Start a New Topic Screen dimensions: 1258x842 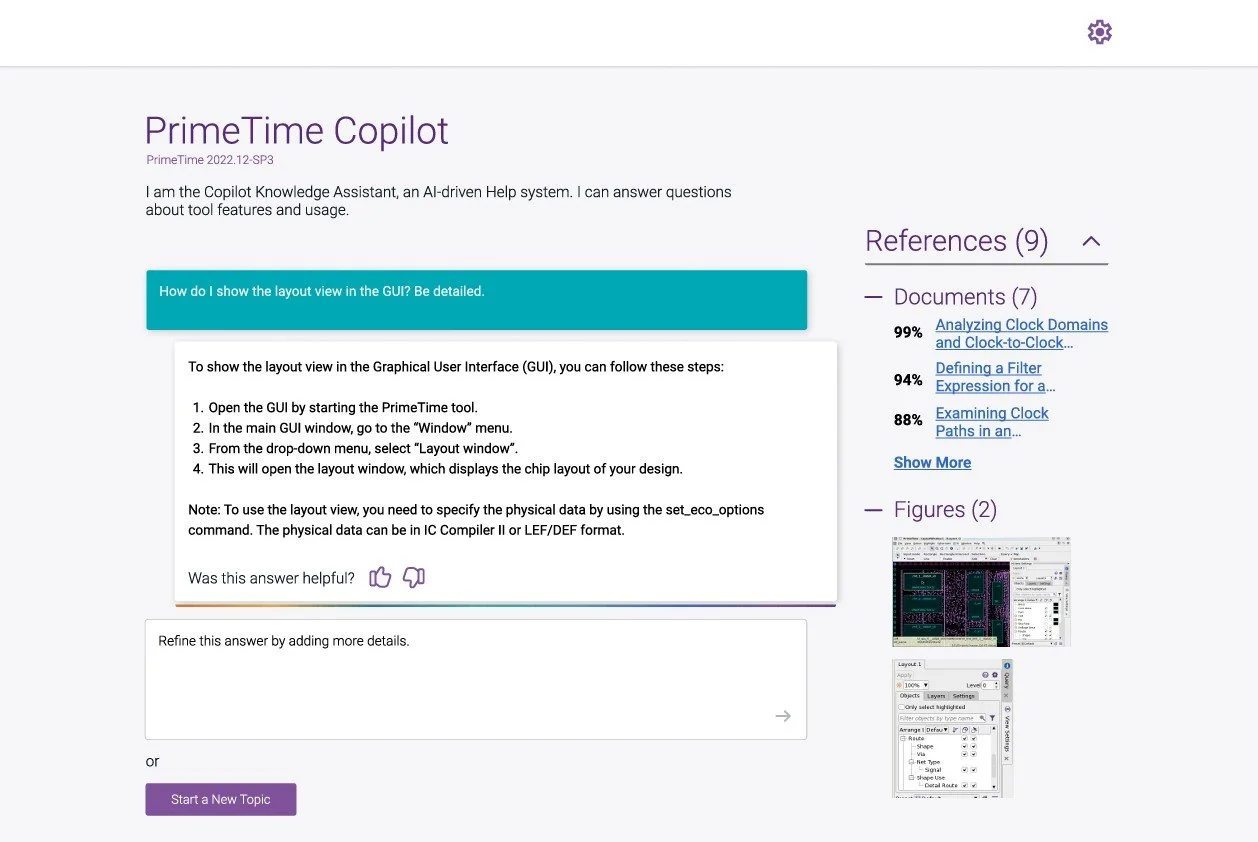tap(221, 799)
